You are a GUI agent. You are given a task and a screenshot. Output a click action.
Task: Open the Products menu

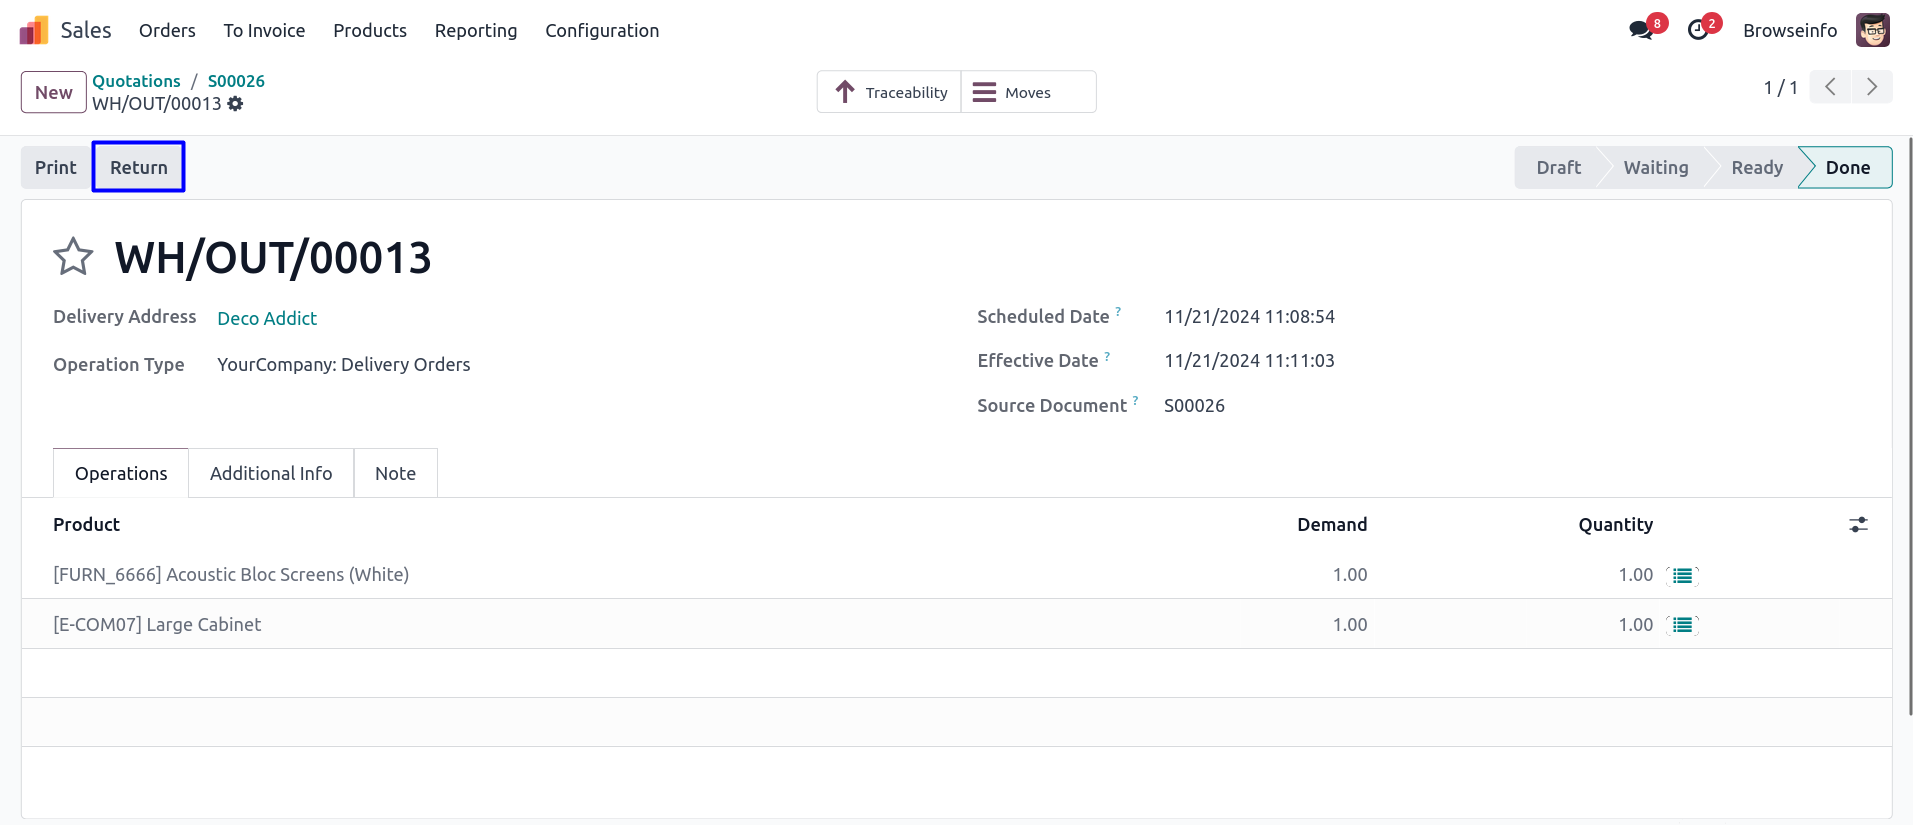[370, 31]
